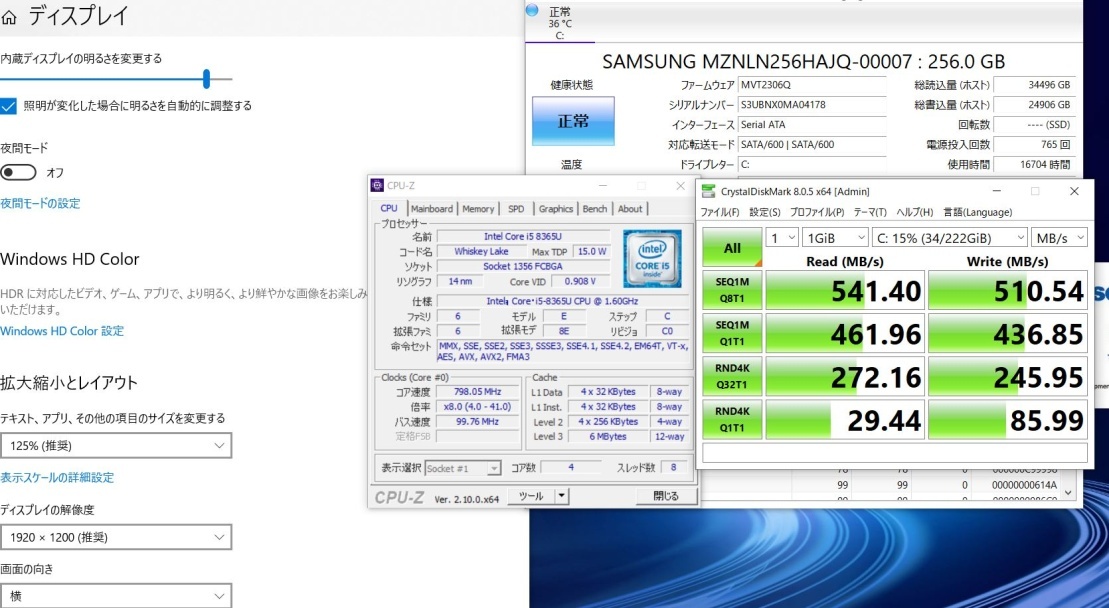This screenshot has width=1109, height=608.
Task: Start the RND4K Q32T1 benchmark test
Action: tap(732, 376)
